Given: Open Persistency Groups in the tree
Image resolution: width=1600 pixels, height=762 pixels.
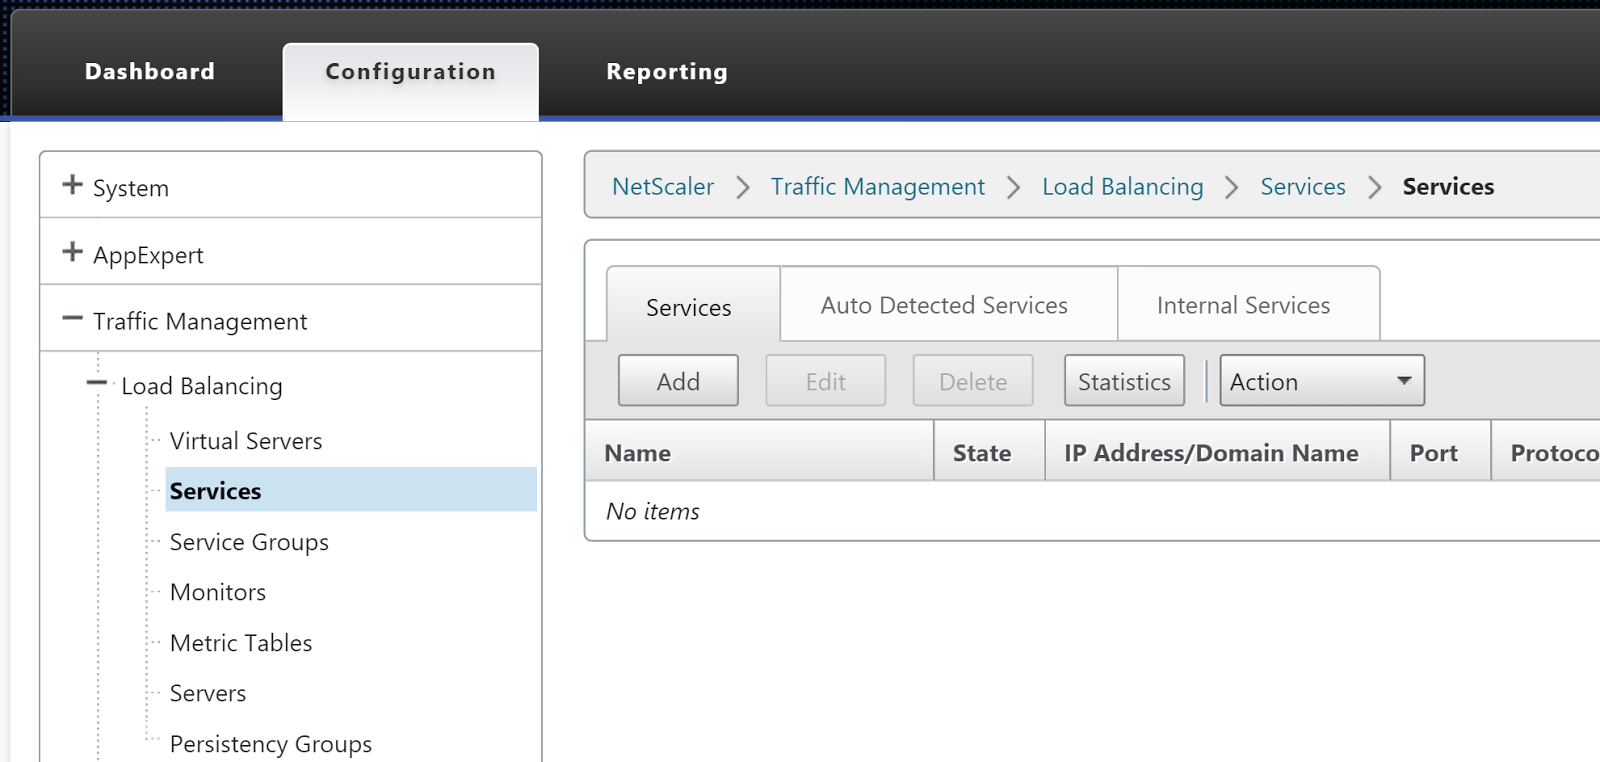Looking at the screenshot, I should [x=271, y=744].
